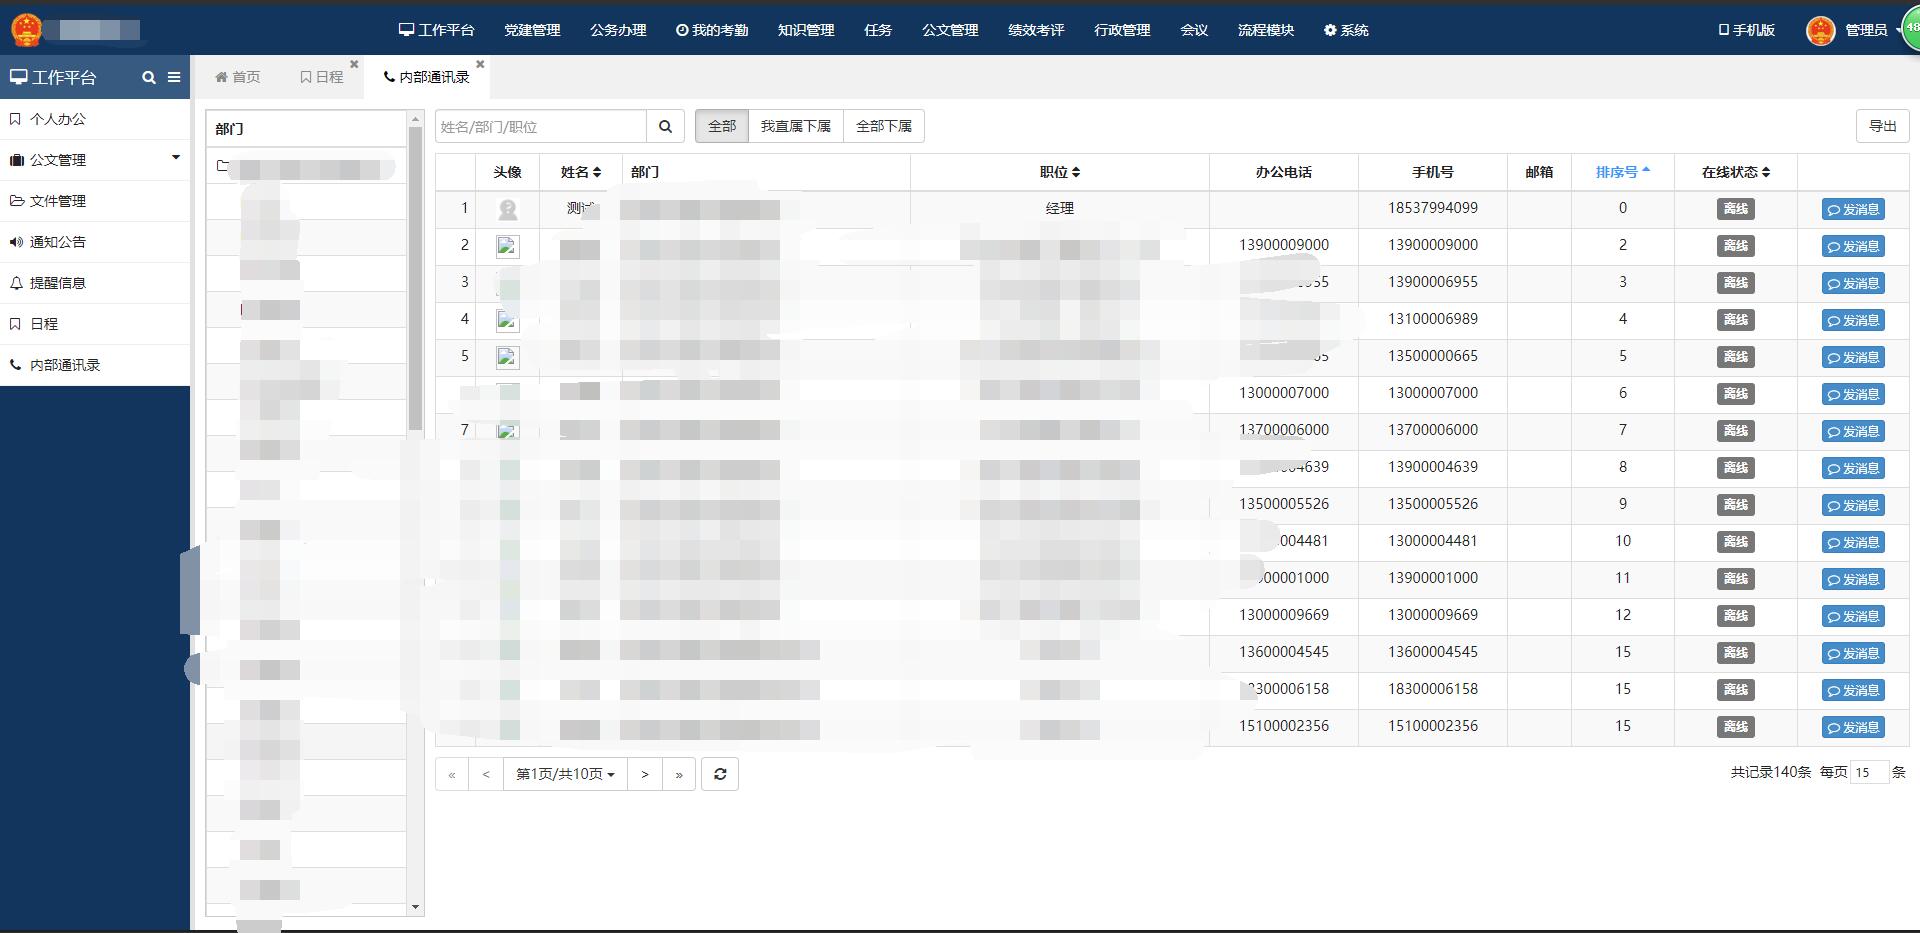This screenshot has height=933, width=1920.
Task: Open 内部通讯录 in sidebar
Action: [x=95, y=365]
